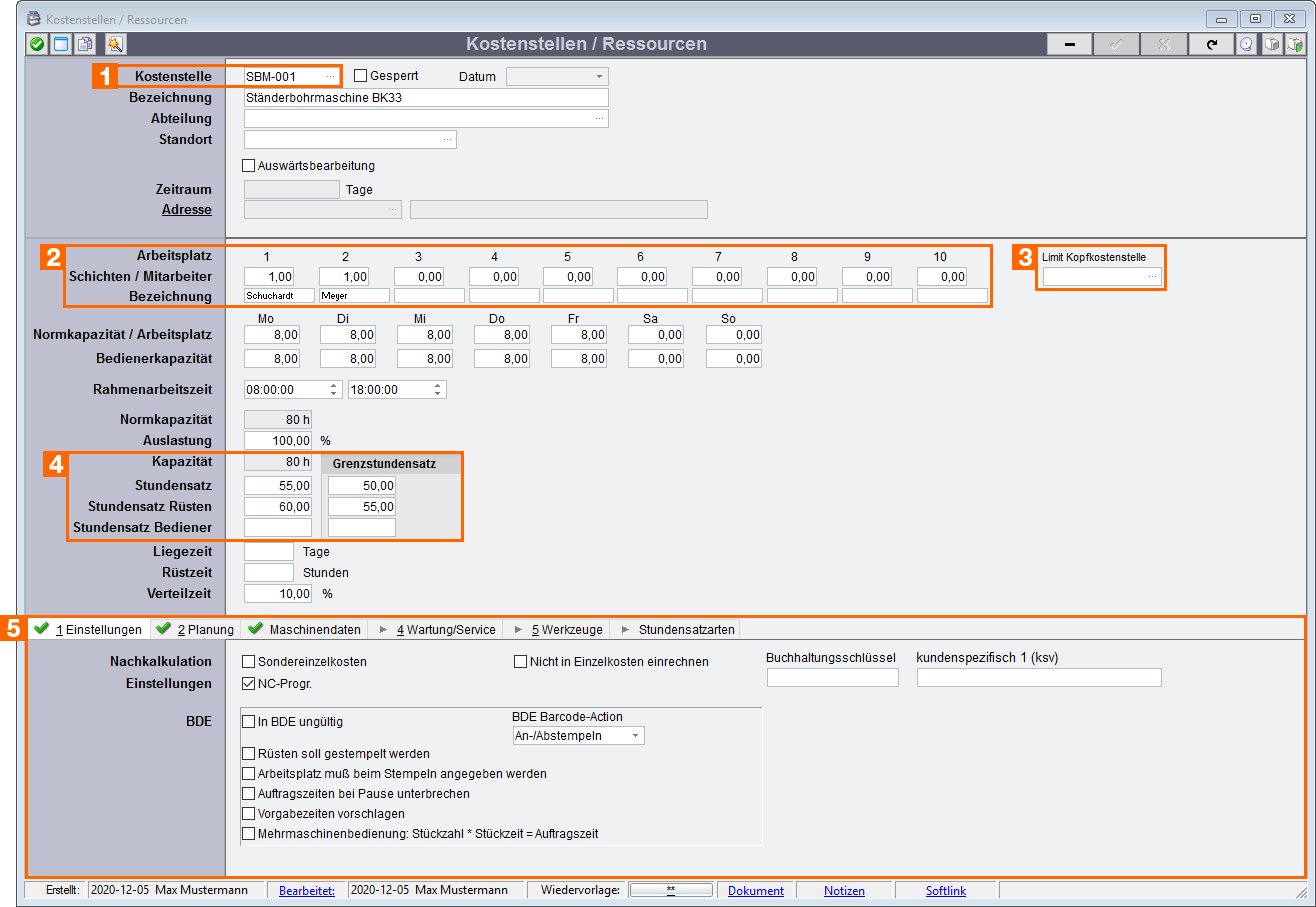Click the Bezeichnung field with Ständerbohrmaschine BK33
The image size is (1316, 907).
point(426,98)
